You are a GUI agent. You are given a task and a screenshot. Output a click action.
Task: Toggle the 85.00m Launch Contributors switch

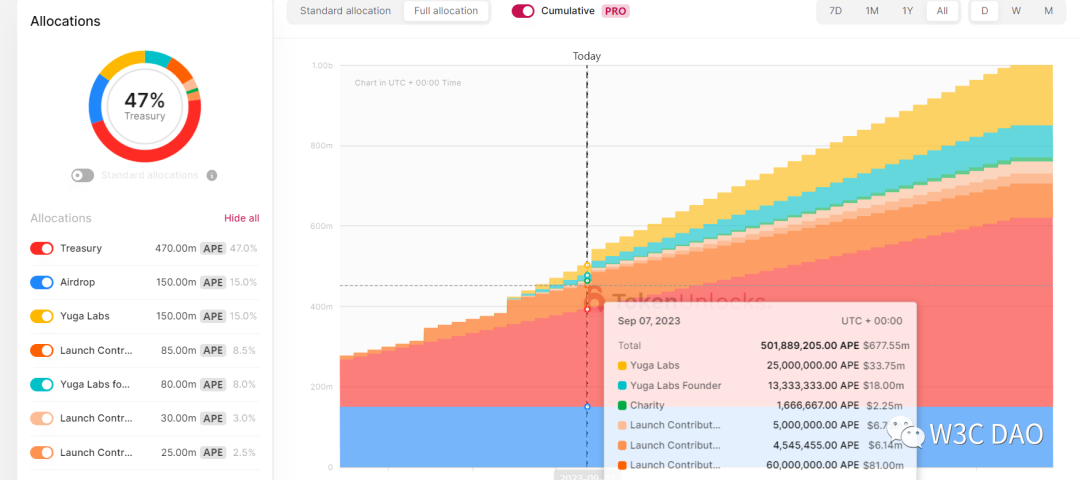(42, 351)
